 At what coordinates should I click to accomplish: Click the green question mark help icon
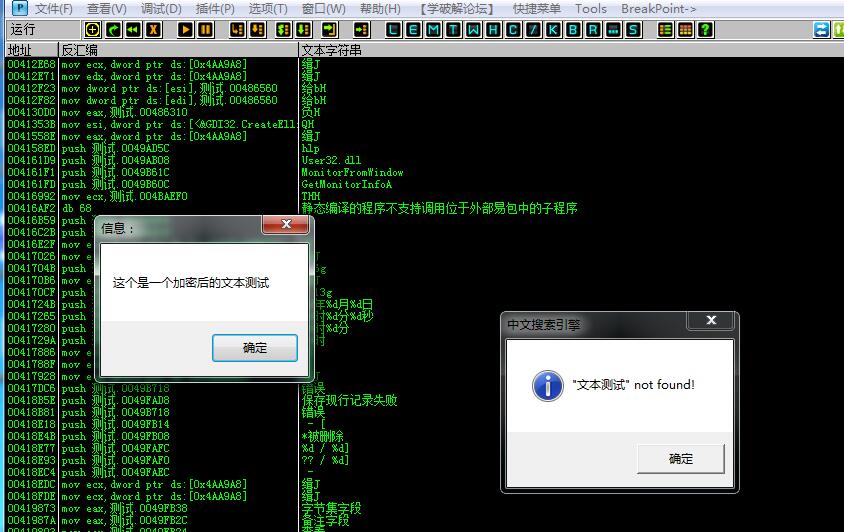(706, 30)
